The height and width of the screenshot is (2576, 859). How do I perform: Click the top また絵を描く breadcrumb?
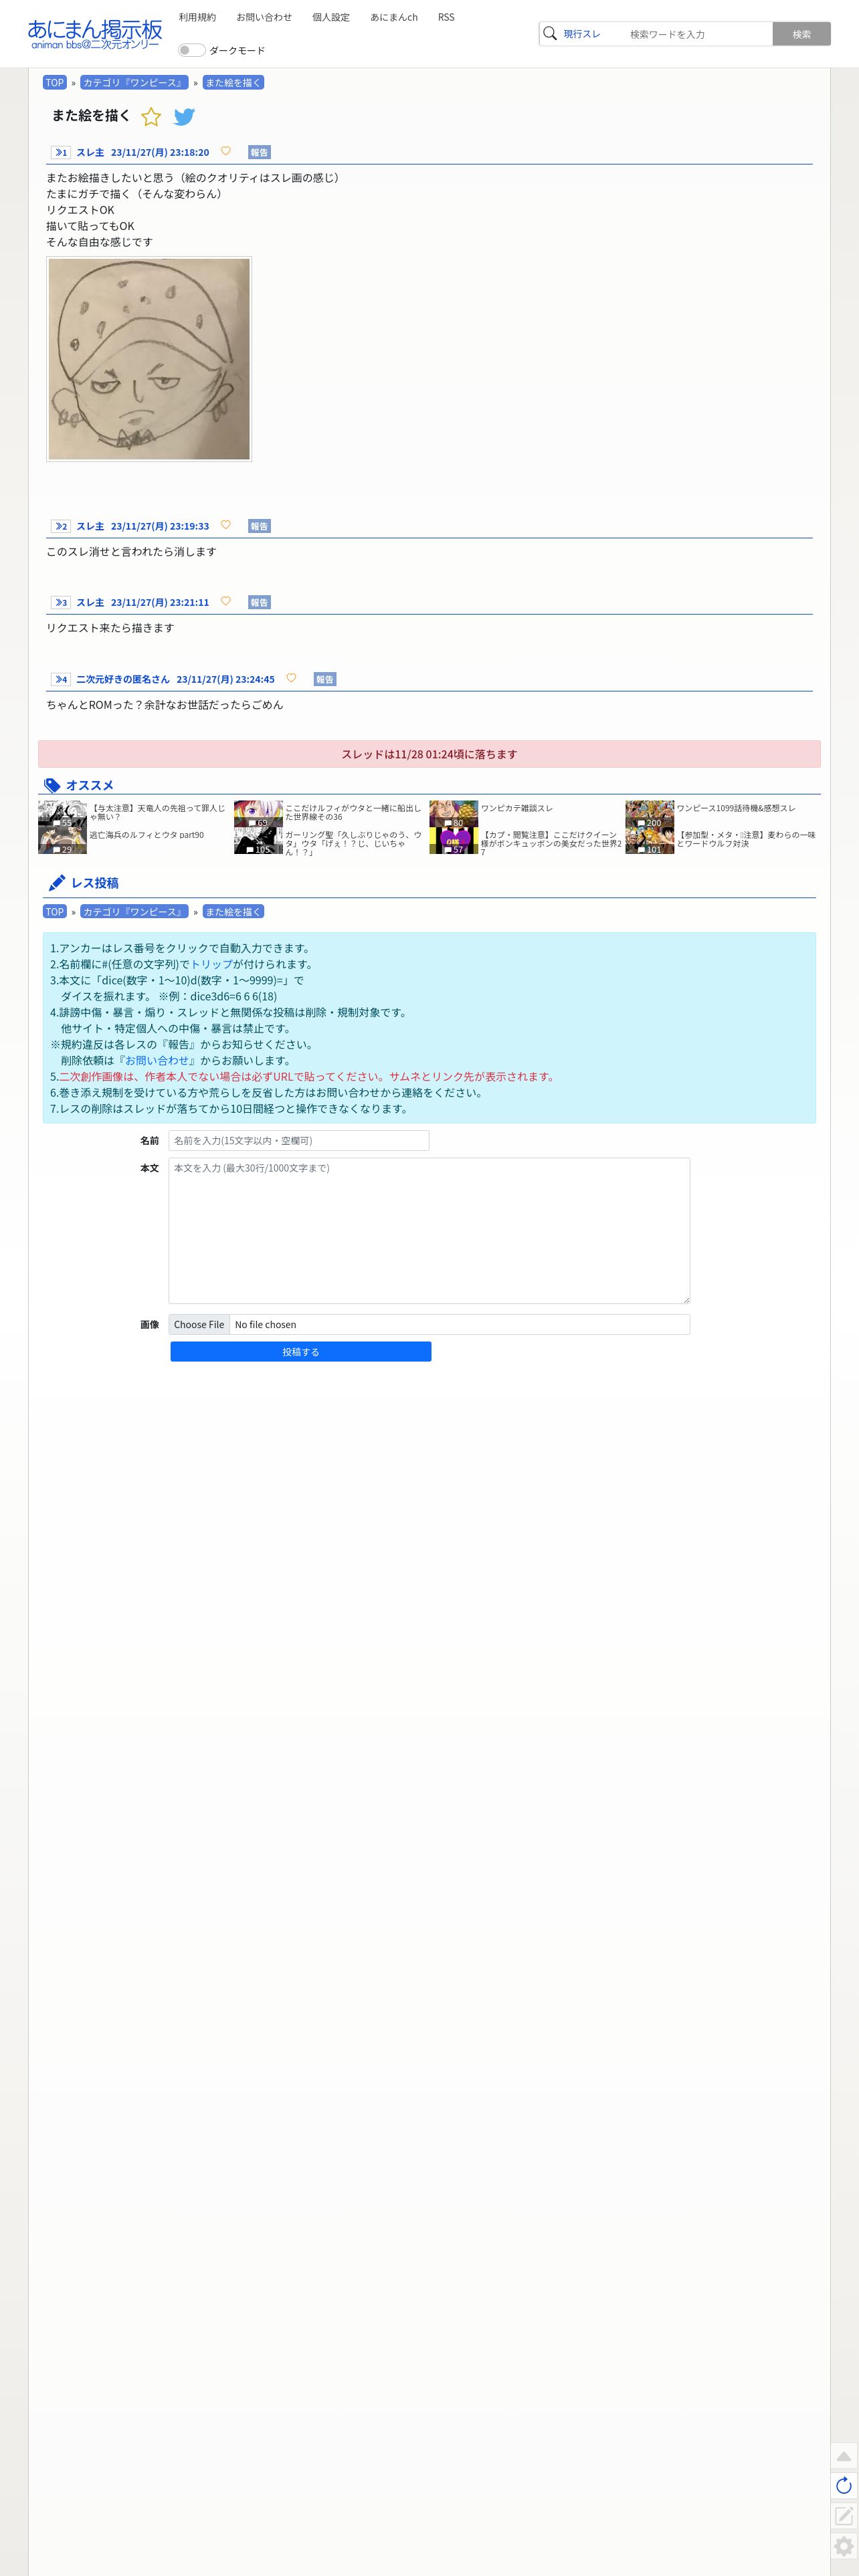tap(233, 83)
